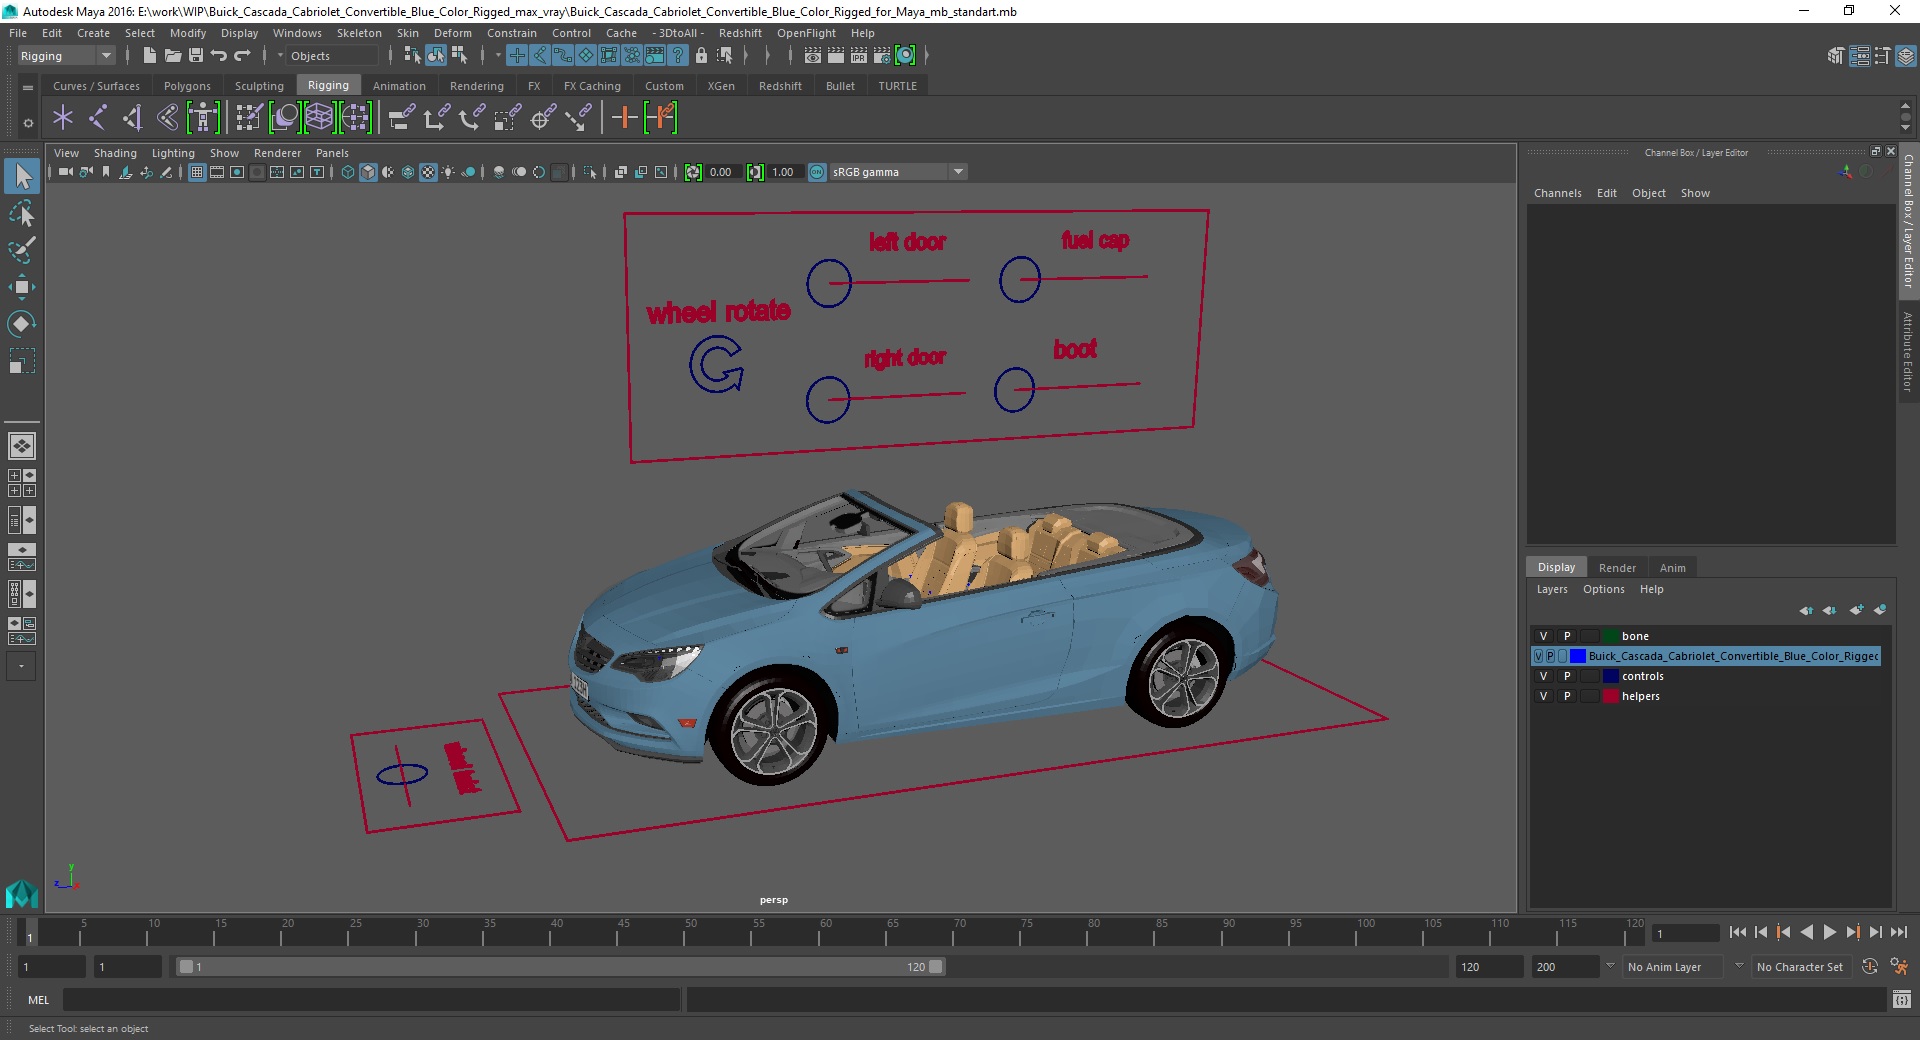Viewport: 1920px width, 1040px height.
Task: Open the Channels menu in Channel Box
Action: point(1557,193)
